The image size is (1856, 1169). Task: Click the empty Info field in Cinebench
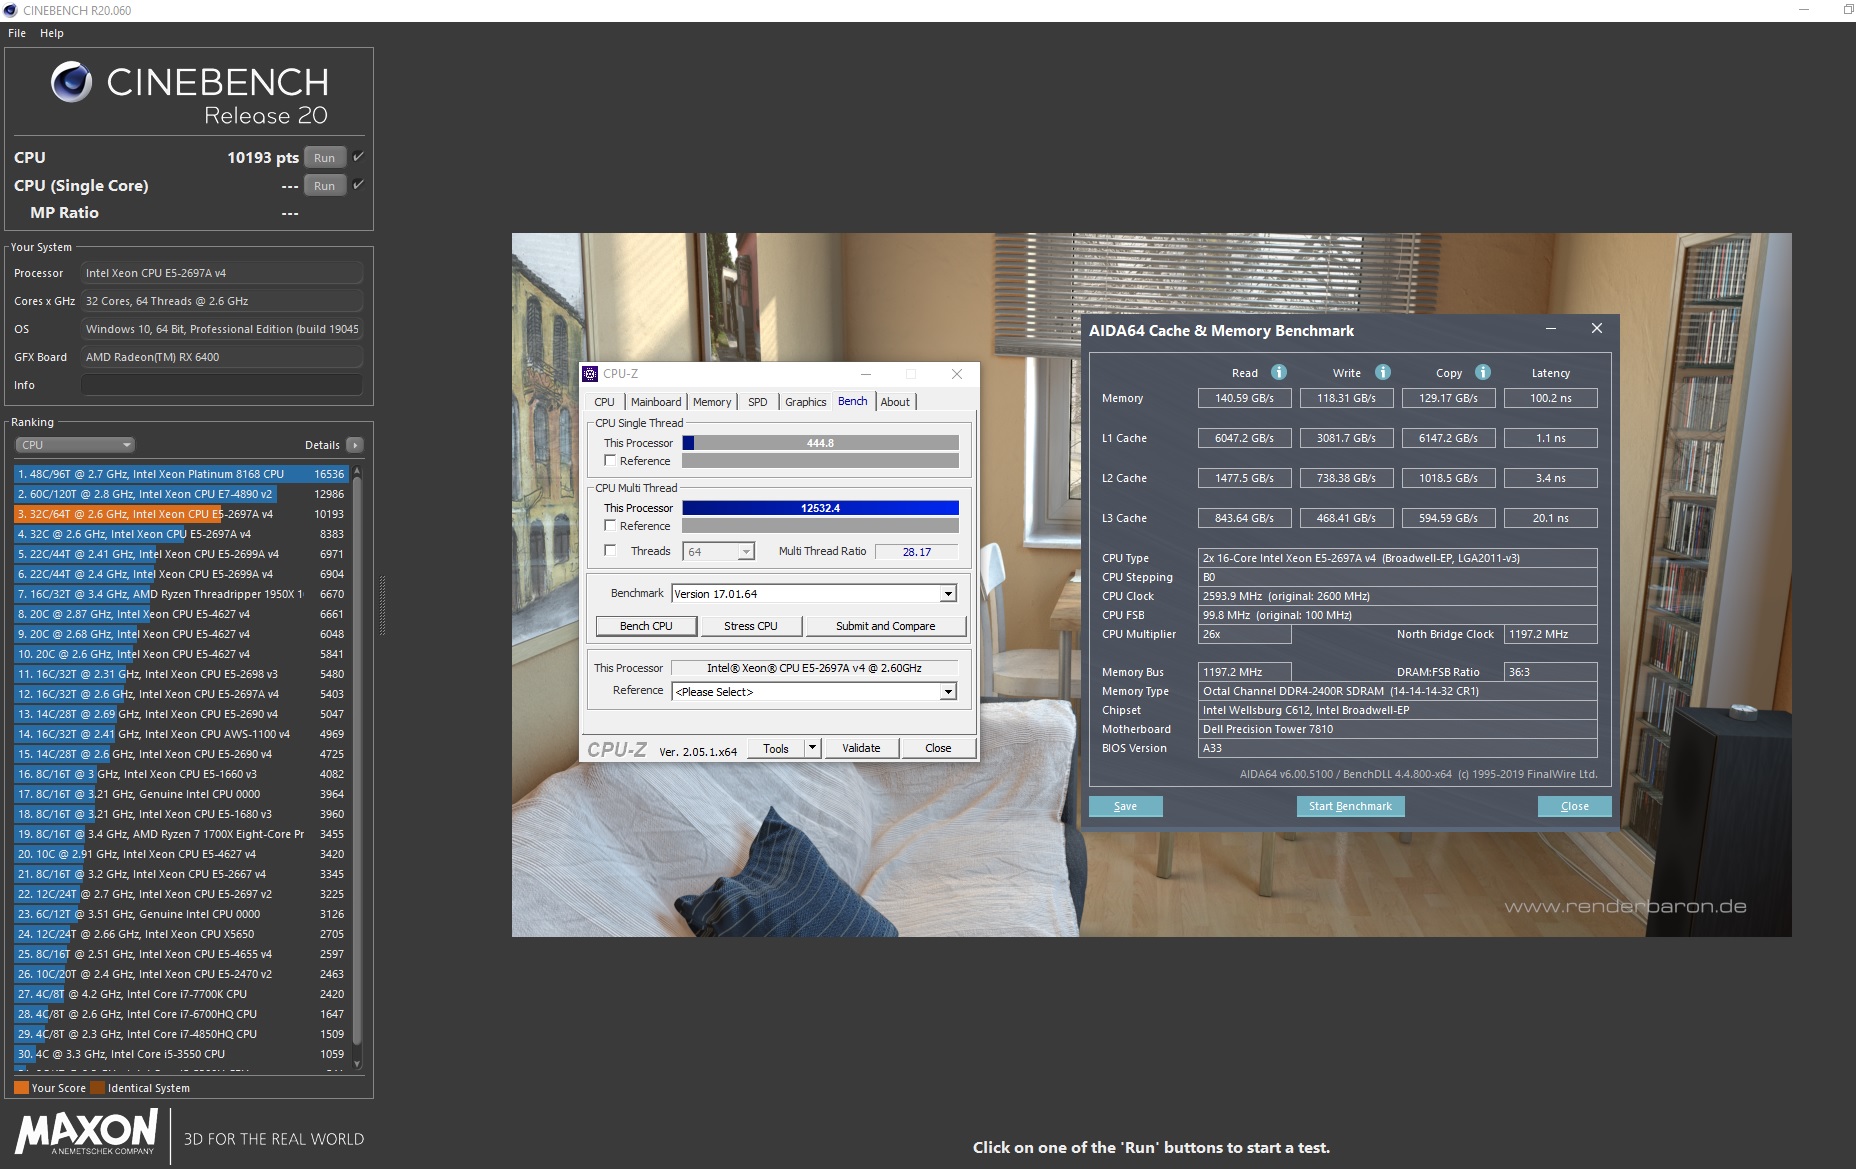pyautogui.click(x=222, y=385)
